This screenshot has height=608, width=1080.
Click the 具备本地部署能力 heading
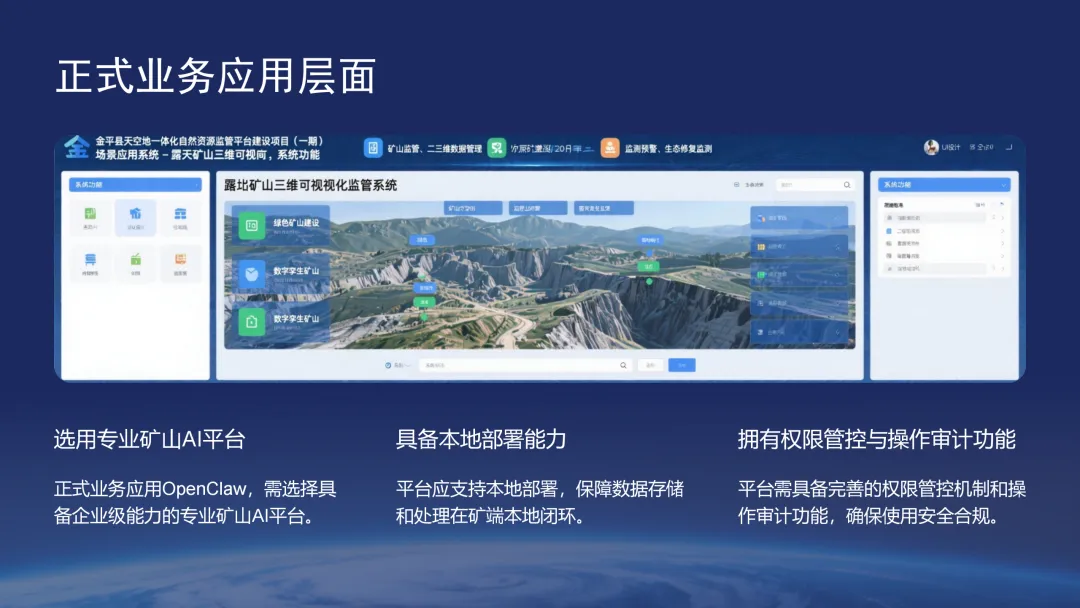coord(481,439)
